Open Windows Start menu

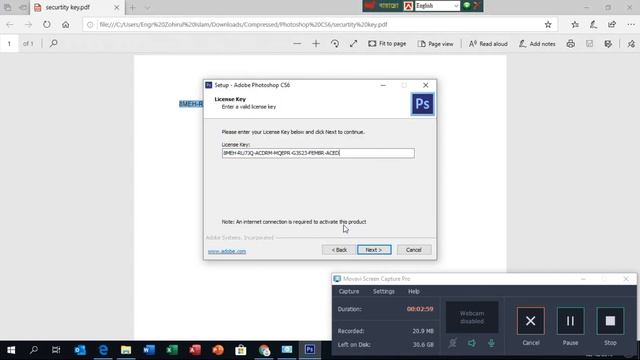coord(11,350)
